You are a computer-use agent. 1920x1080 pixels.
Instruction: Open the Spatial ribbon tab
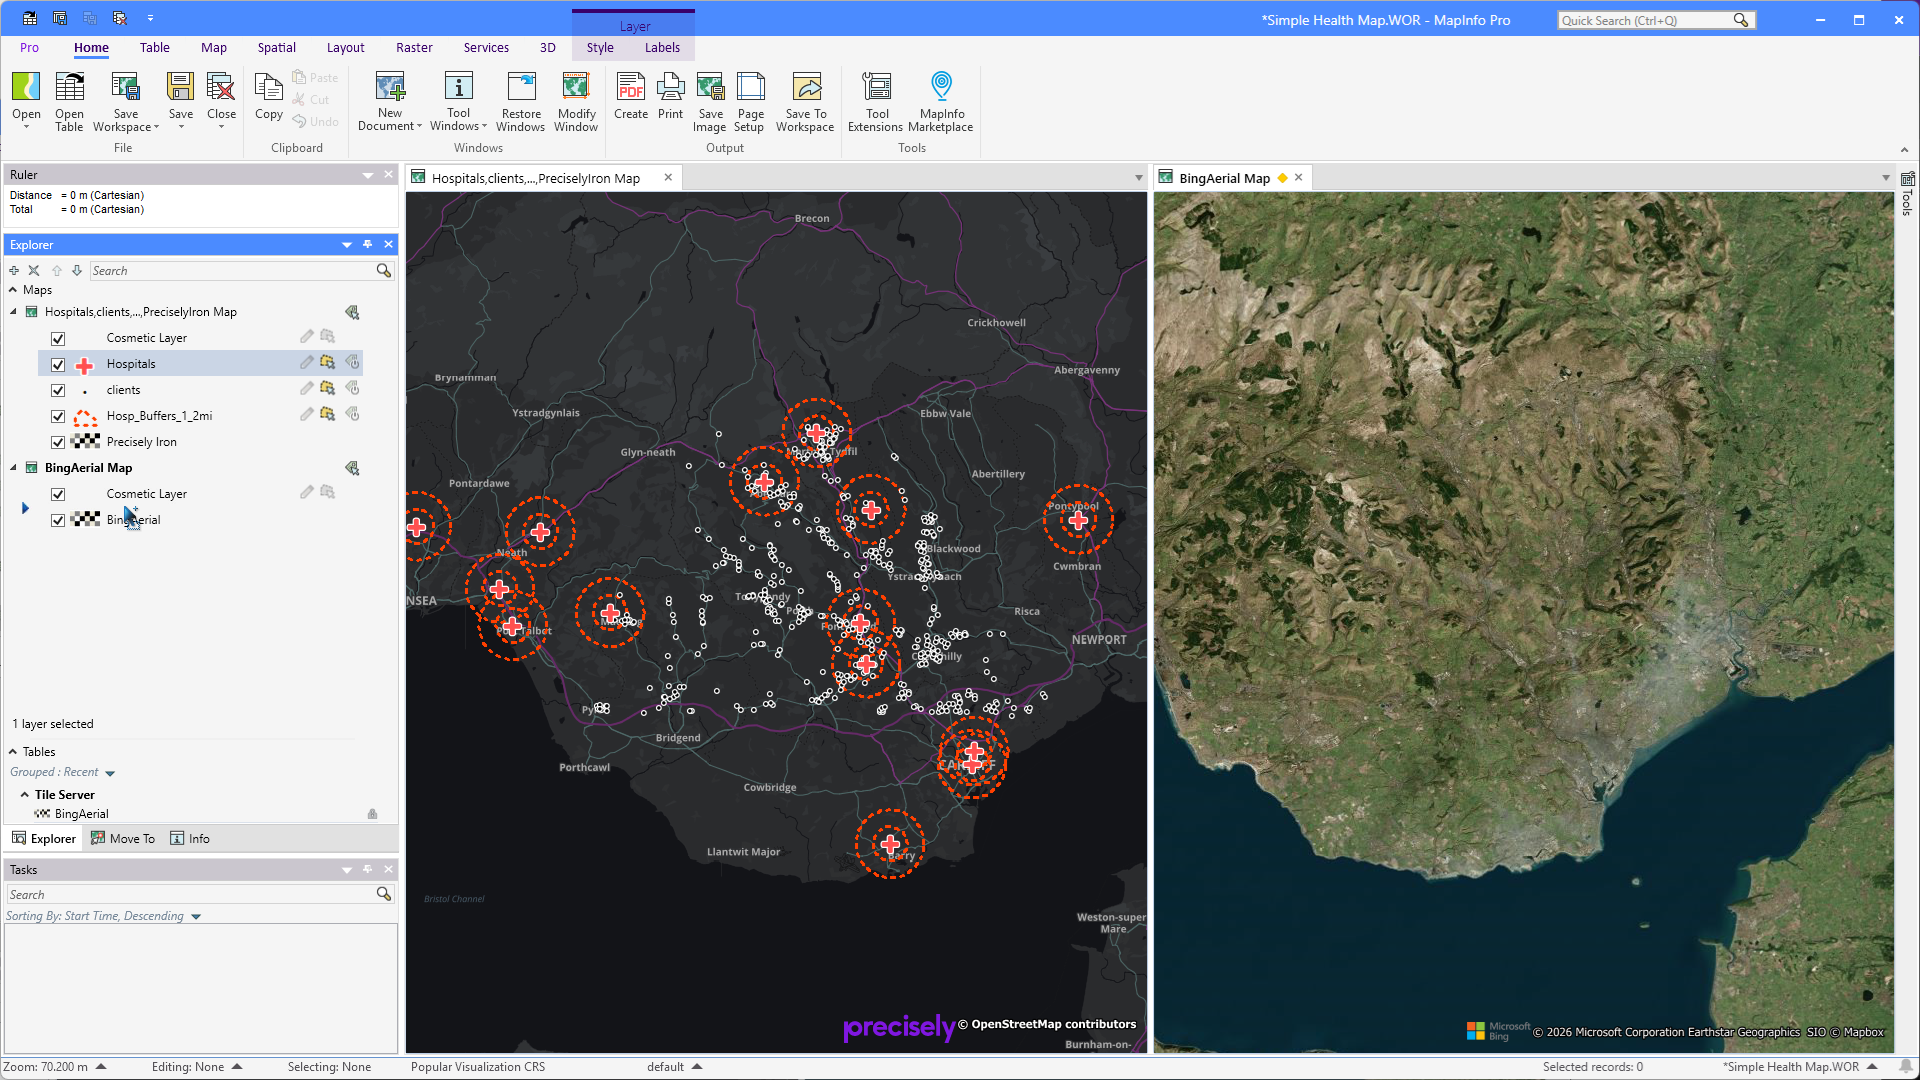point(276,48)
